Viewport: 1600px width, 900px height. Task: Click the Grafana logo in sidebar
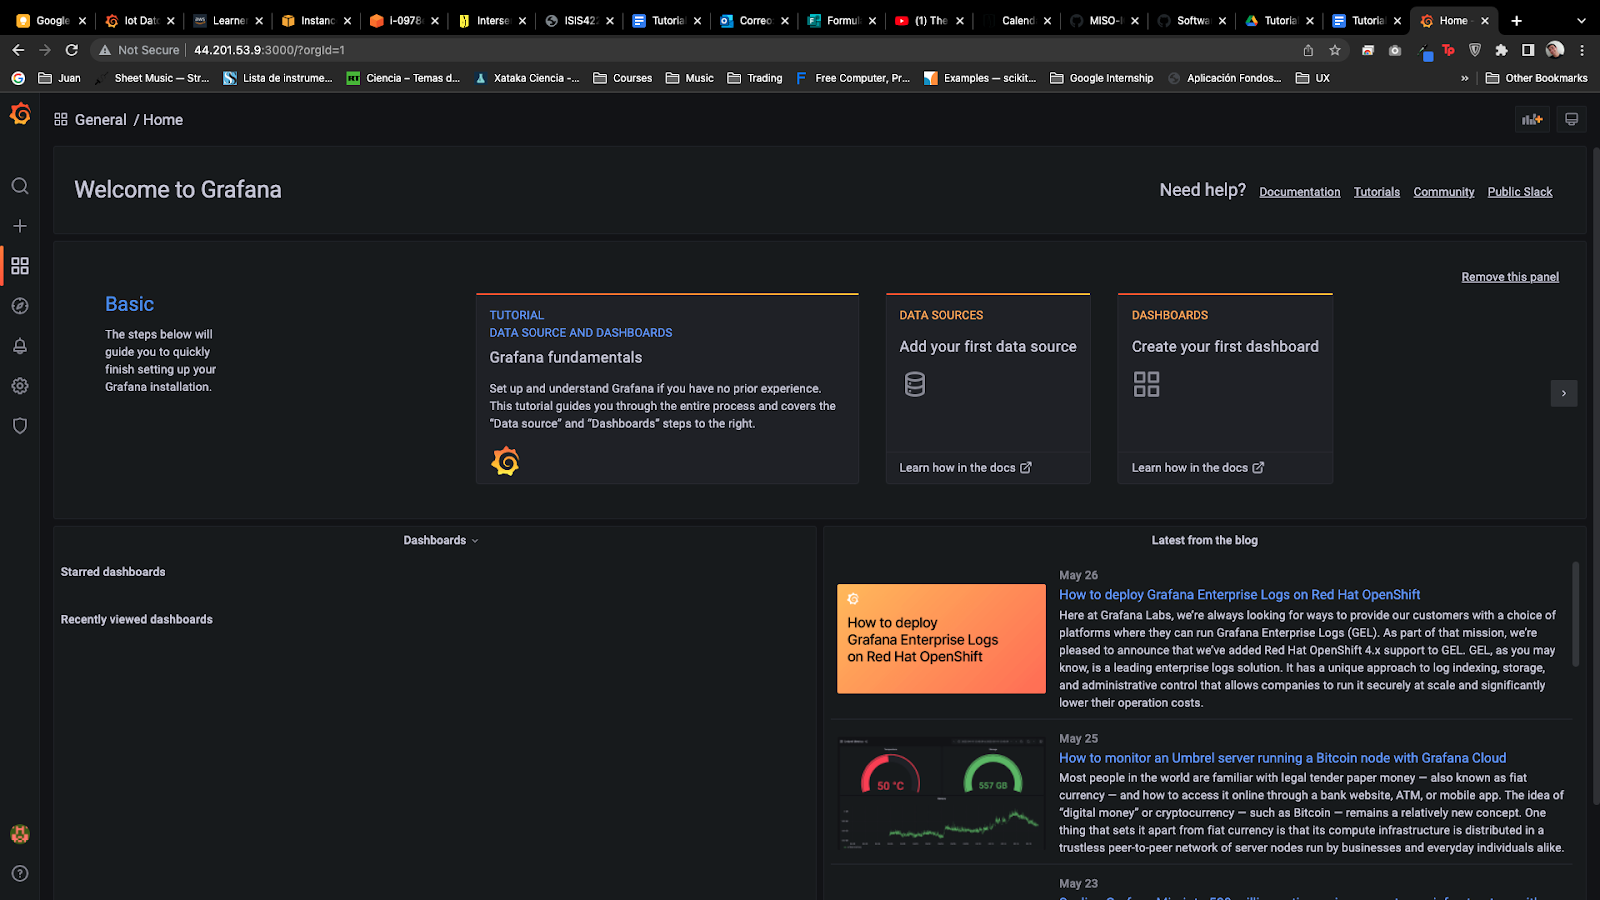(20, 115)
